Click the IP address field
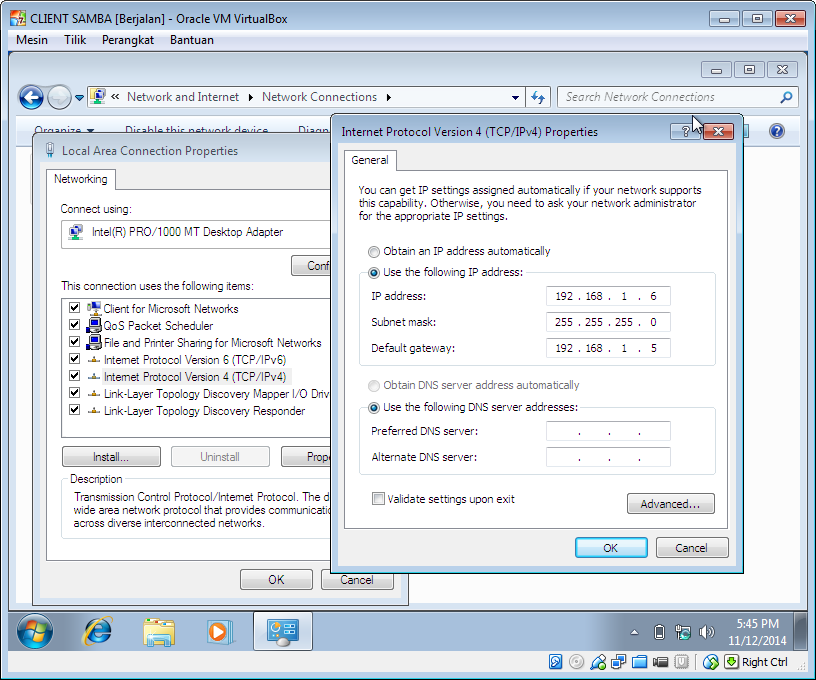The width and height of the screenshot is (816, 680). pos(608,296)
